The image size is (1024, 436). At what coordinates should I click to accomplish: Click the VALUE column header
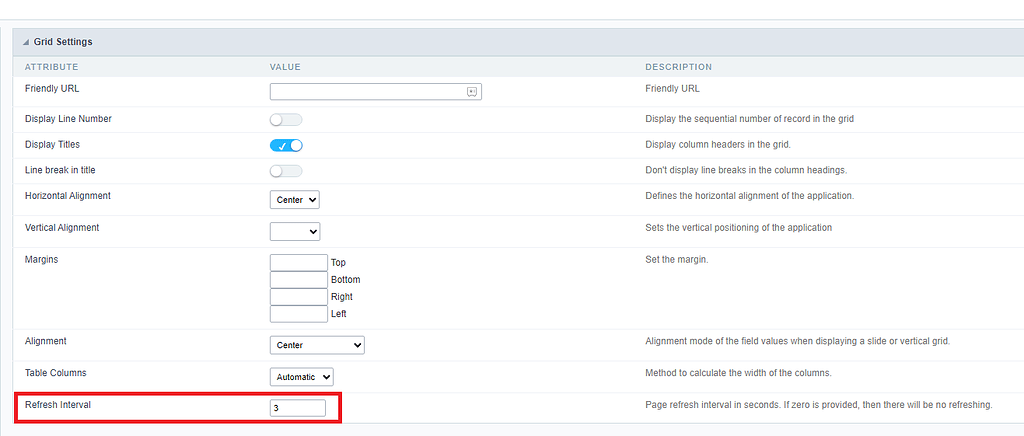[x=285, y=67]
